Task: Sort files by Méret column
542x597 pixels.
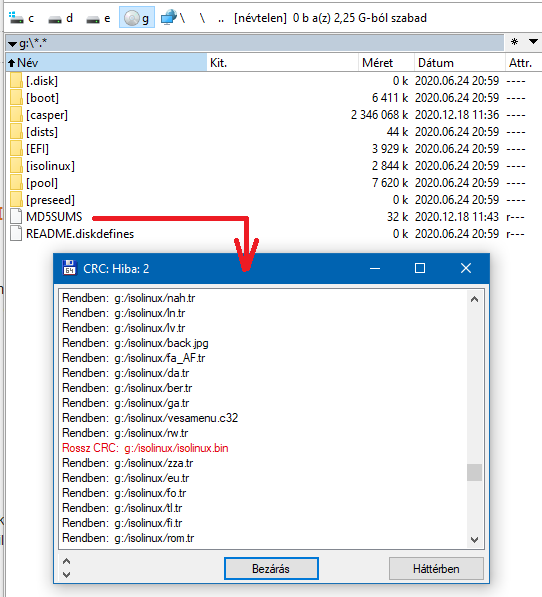Action: click(386, 63)
